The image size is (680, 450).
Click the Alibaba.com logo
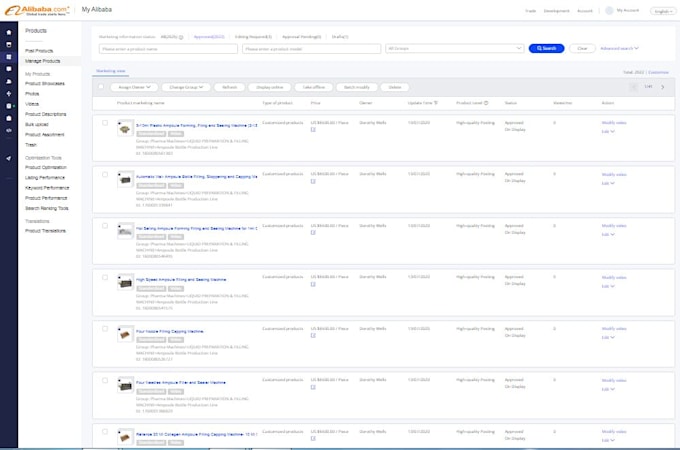[37, 10]
